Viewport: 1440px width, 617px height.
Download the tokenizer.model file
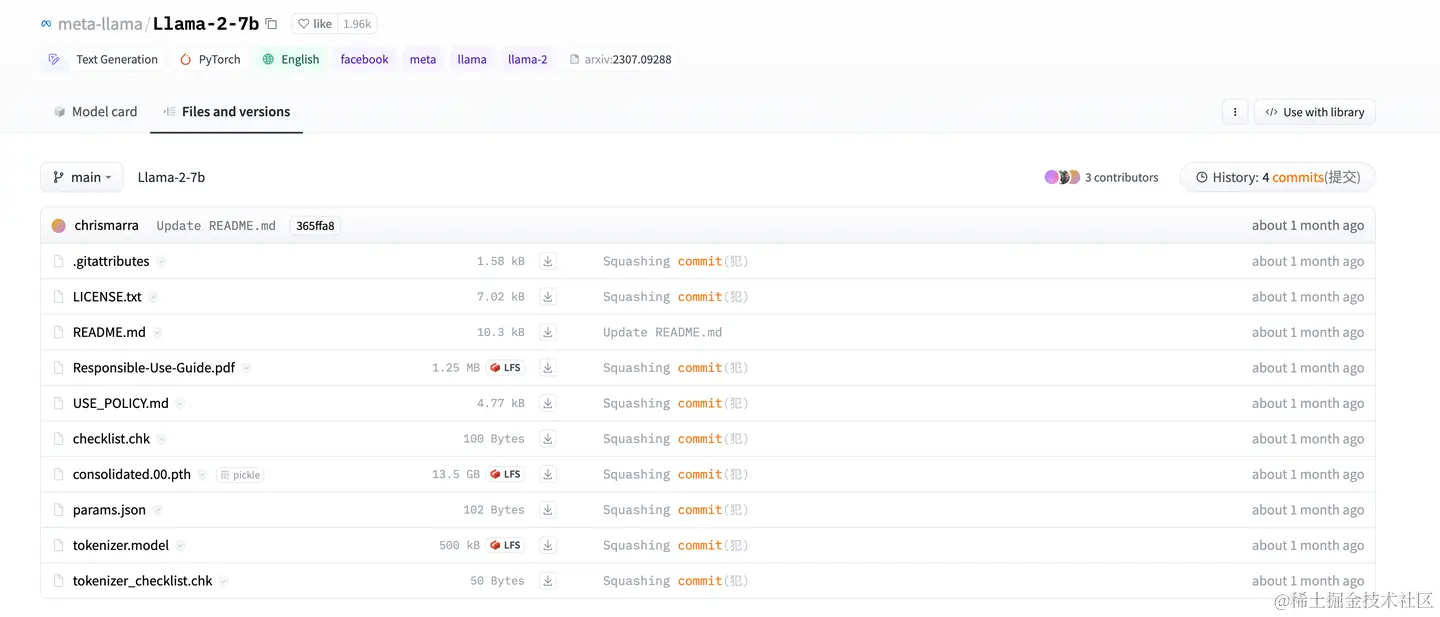(547, 545)
